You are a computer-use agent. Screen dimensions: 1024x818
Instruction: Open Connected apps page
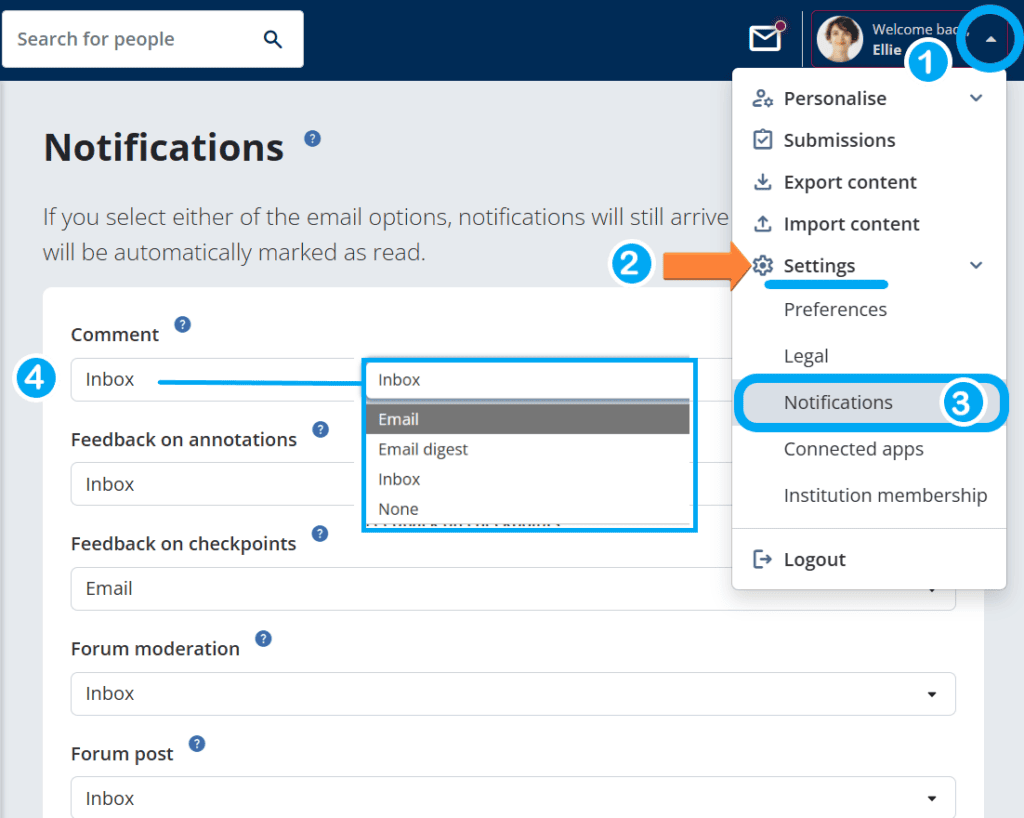854,449
